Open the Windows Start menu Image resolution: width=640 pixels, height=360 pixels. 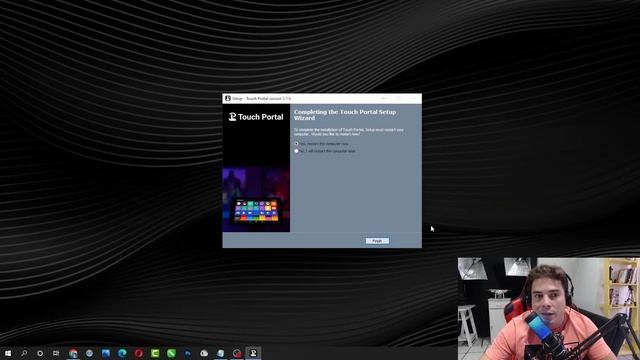(8, 353)
